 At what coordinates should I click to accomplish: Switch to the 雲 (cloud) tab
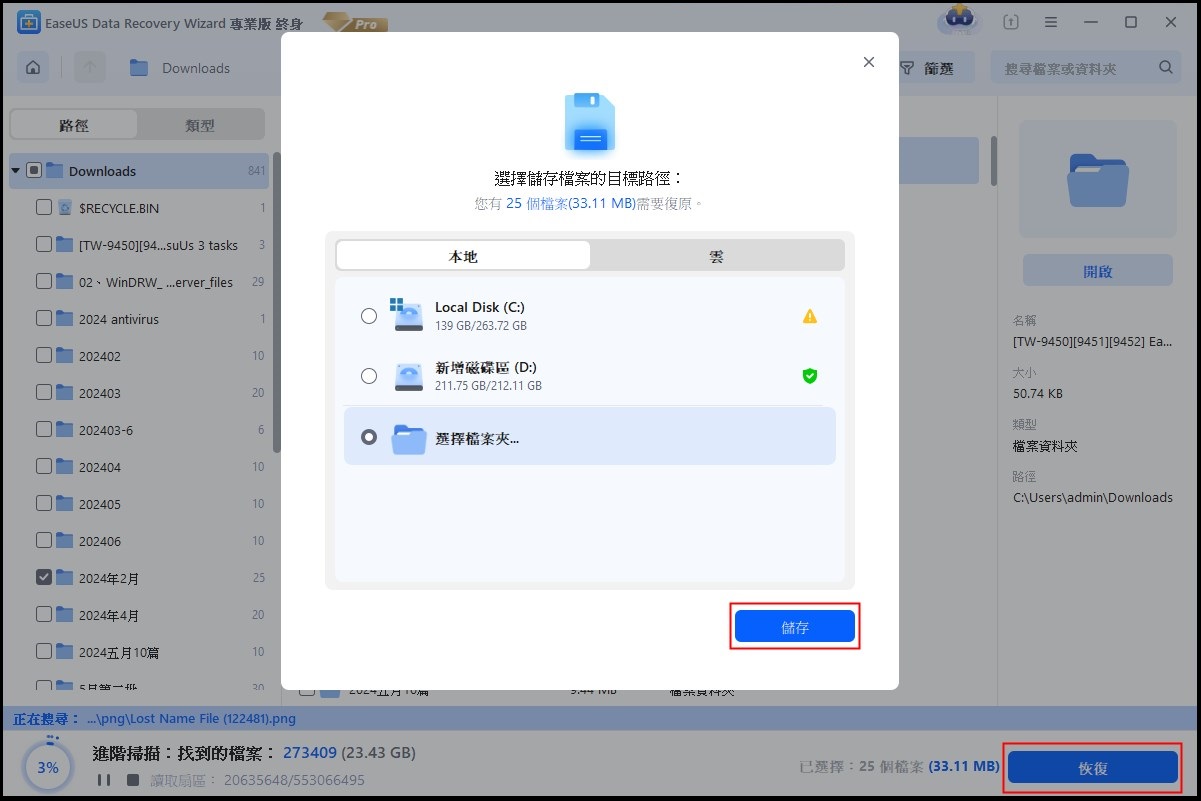716,256
